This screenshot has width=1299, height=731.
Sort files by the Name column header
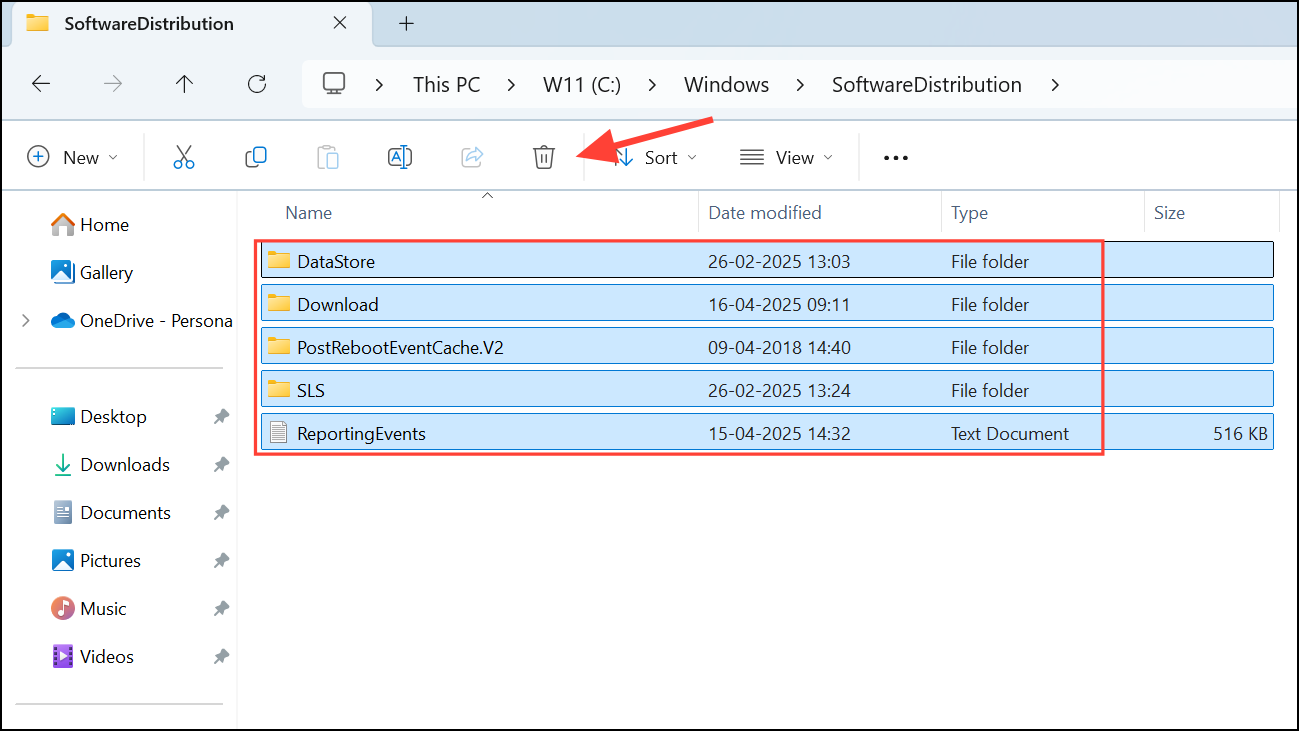(308, 212)
